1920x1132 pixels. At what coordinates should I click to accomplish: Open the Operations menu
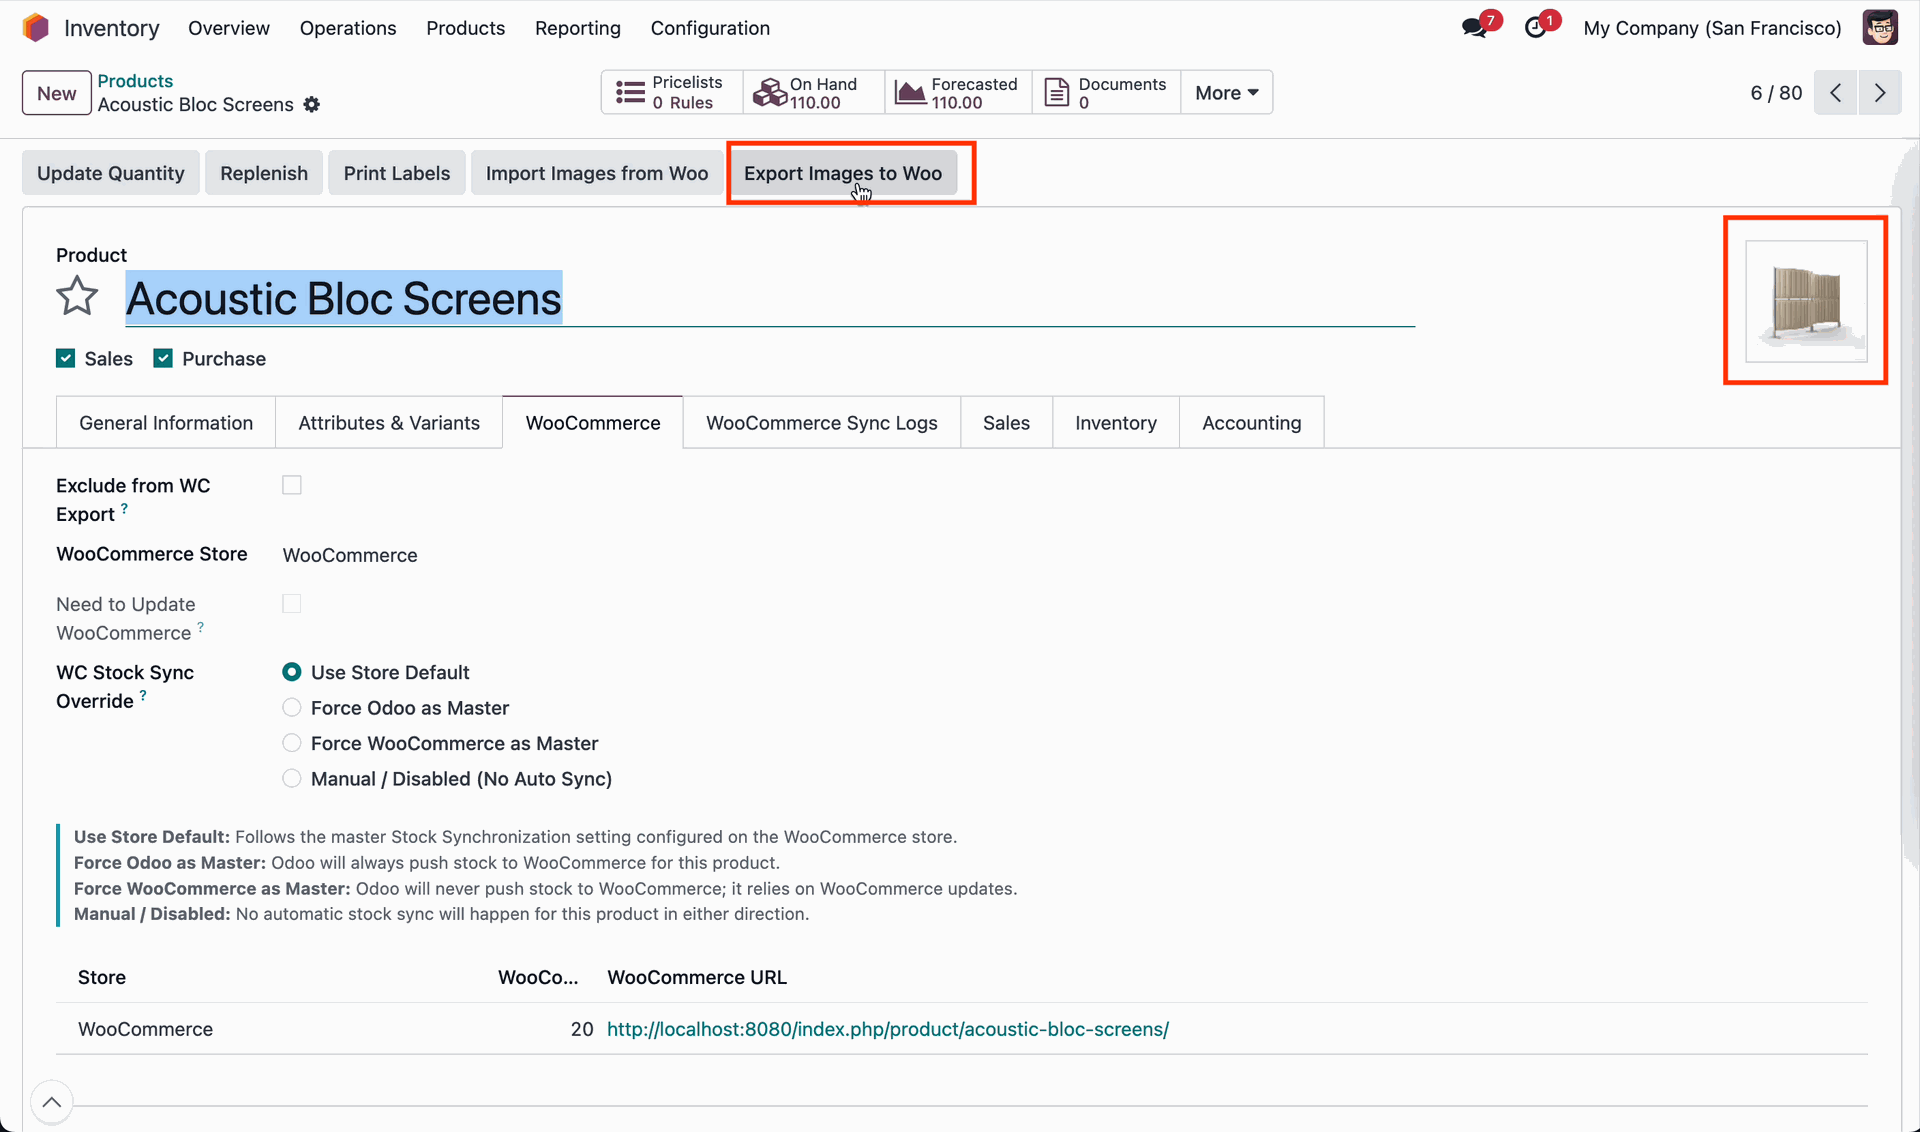(348, 28)
